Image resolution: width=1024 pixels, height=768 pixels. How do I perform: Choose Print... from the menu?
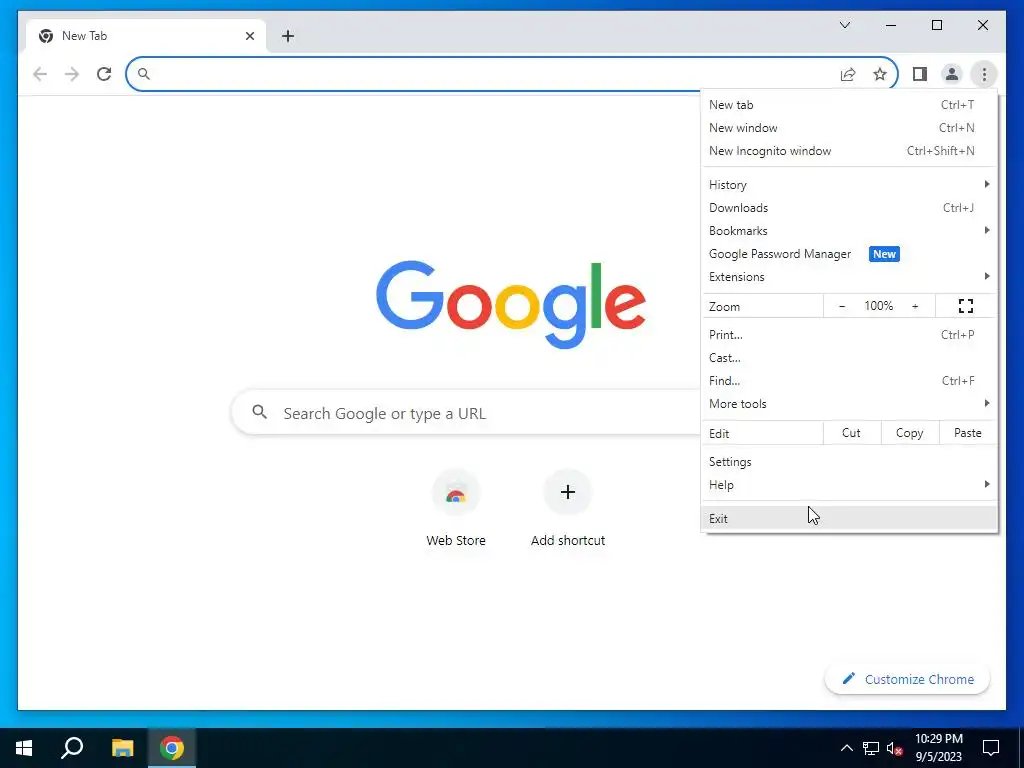tap(849, 334)
